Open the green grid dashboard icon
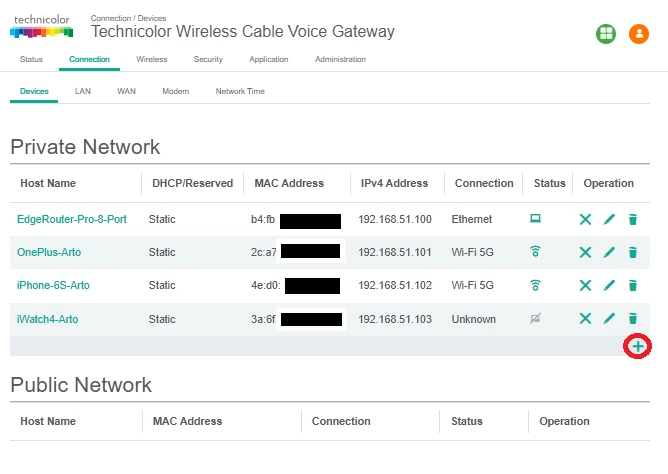The width and height of the screenshot is (668, 474). [x=606, y=34]
